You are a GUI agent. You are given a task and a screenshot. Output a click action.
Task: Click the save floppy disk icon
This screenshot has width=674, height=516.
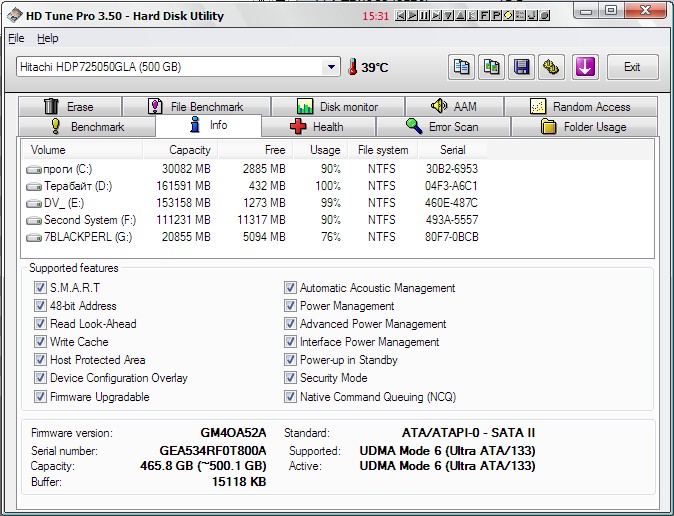click(x=521, y=67)
